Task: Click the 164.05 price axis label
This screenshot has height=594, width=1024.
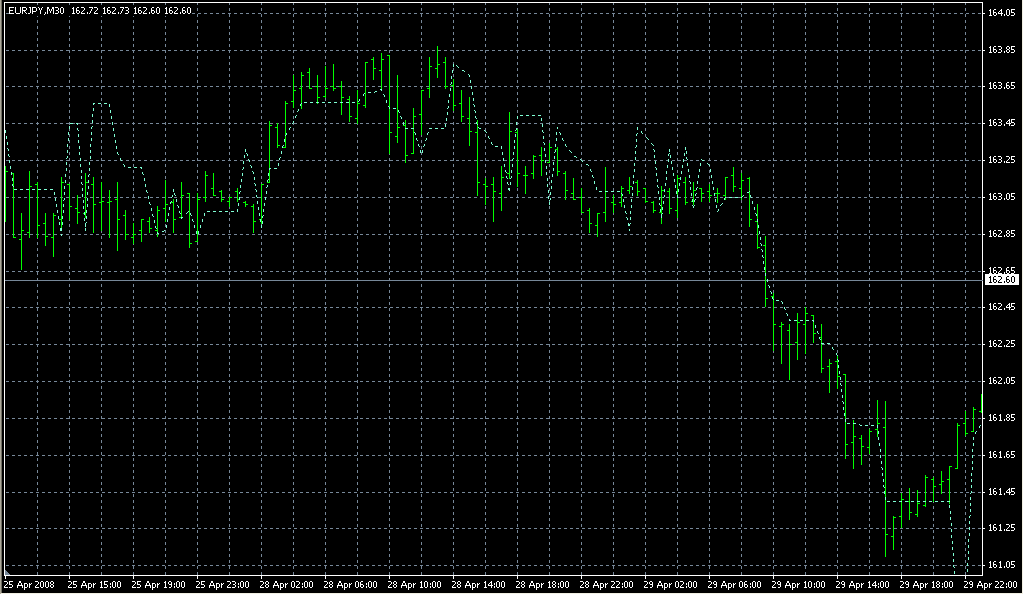Action: 1001,13
